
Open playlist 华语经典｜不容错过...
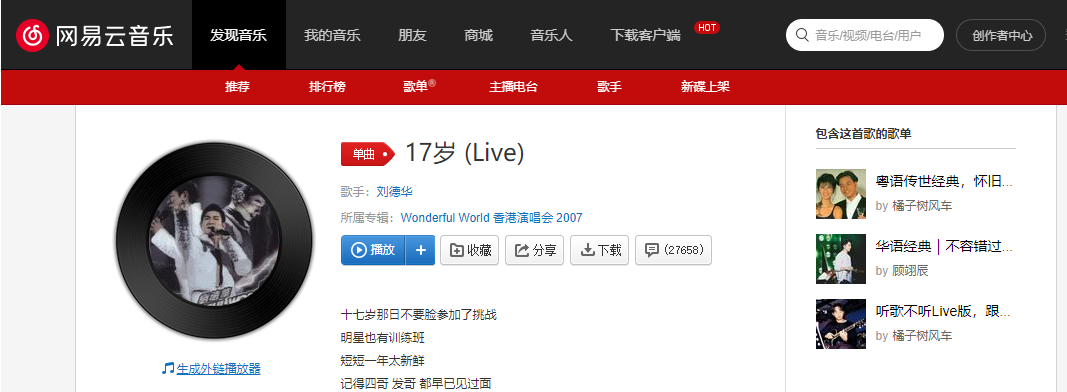[x=945, y=246]
